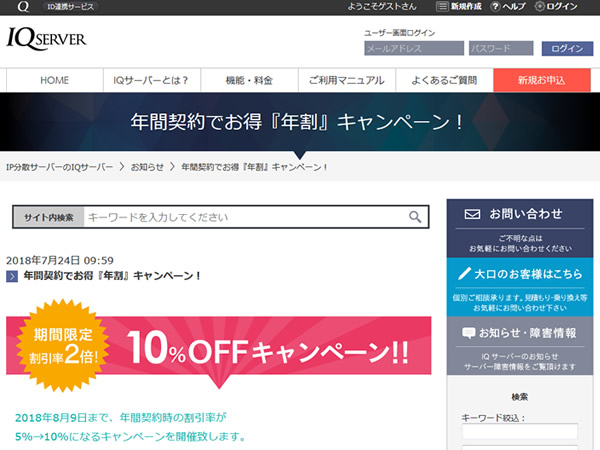
Task: Click the Q logo in top bar
Action: coord(23,7)
